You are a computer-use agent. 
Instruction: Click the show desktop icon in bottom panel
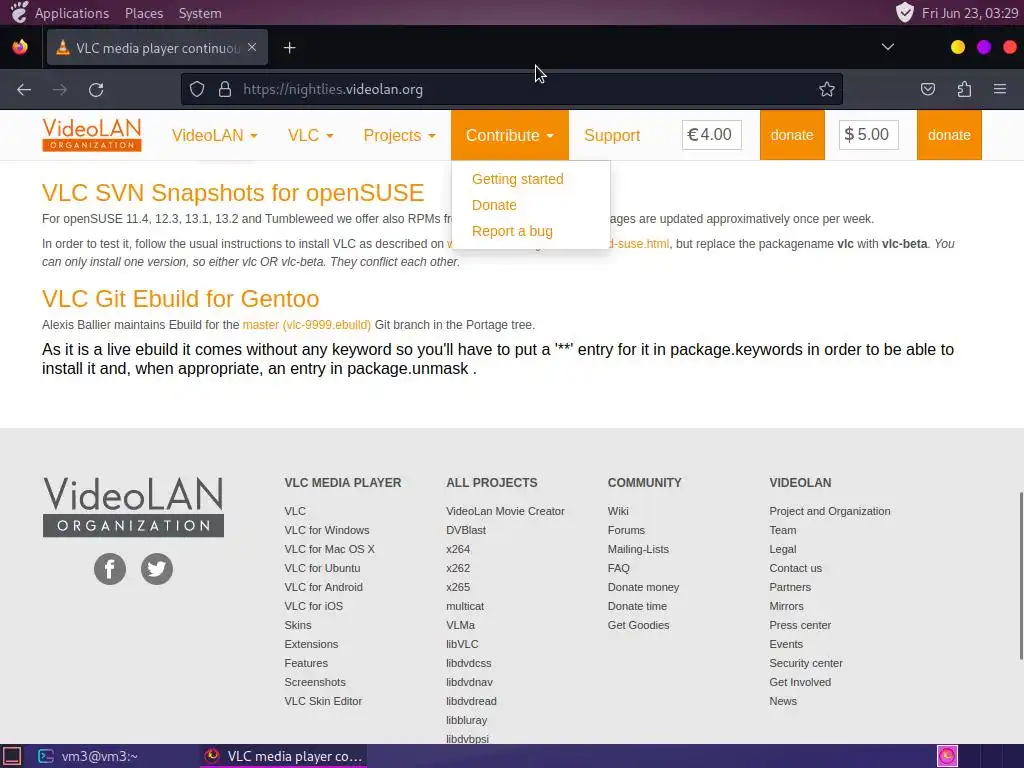pyautogui.click(x=12, y=756)
